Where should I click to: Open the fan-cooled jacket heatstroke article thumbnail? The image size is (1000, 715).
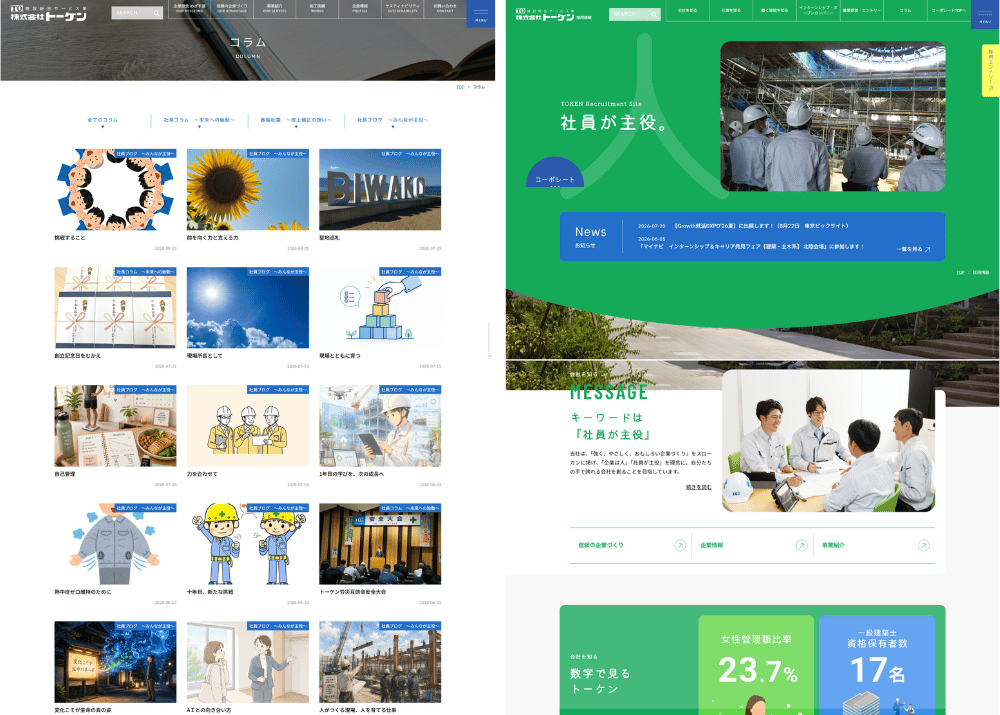tap(115, 544)
